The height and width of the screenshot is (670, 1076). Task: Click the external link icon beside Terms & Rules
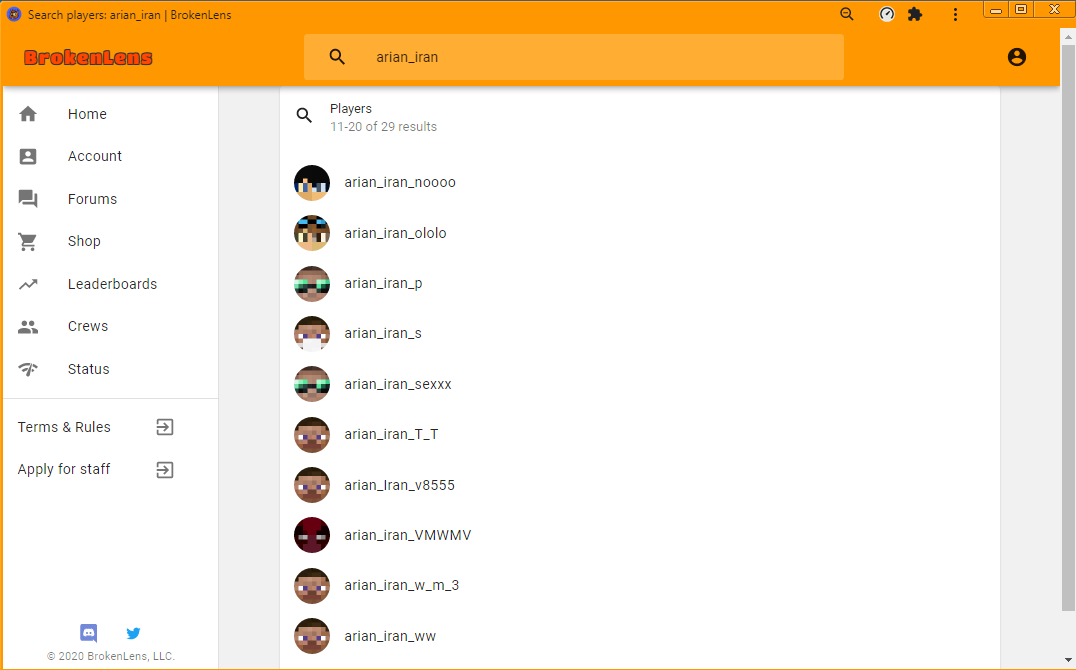coord(165,427)
